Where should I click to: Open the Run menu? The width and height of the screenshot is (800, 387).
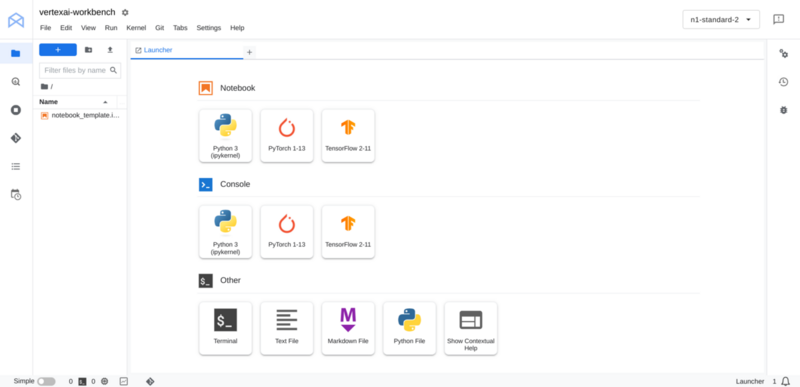pyautogui.click(x=111, y=28)
